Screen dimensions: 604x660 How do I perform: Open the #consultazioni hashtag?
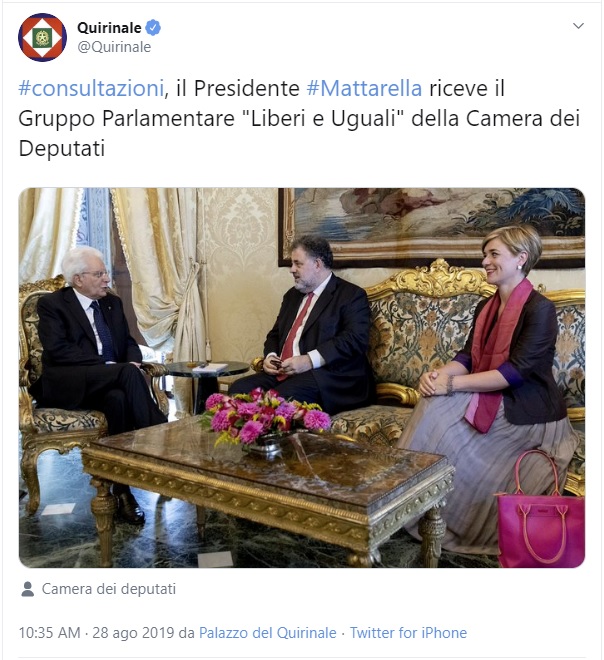point(91,88)
